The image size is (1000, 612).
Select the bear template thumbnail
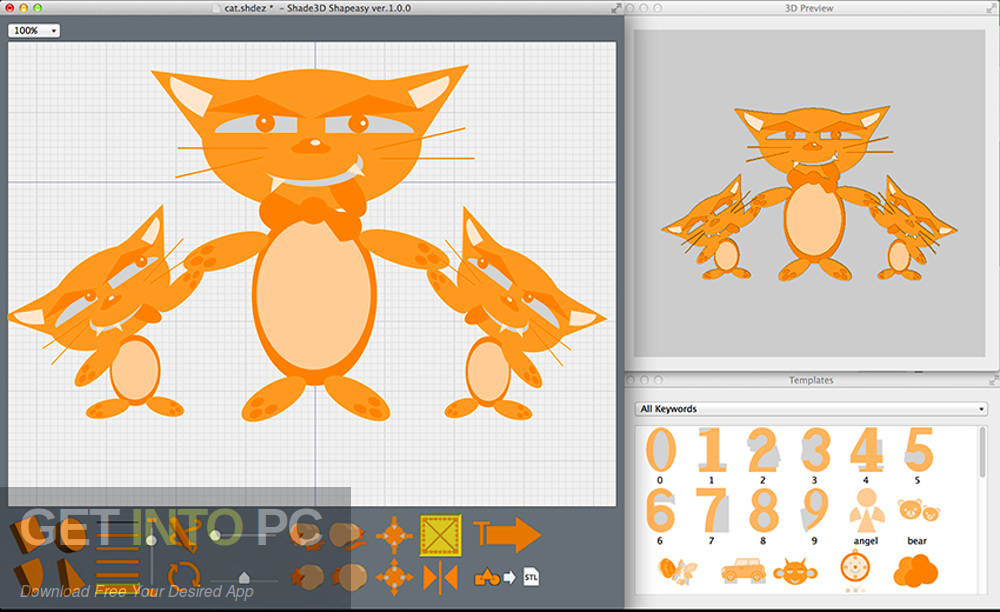click(x=917, y=512)
